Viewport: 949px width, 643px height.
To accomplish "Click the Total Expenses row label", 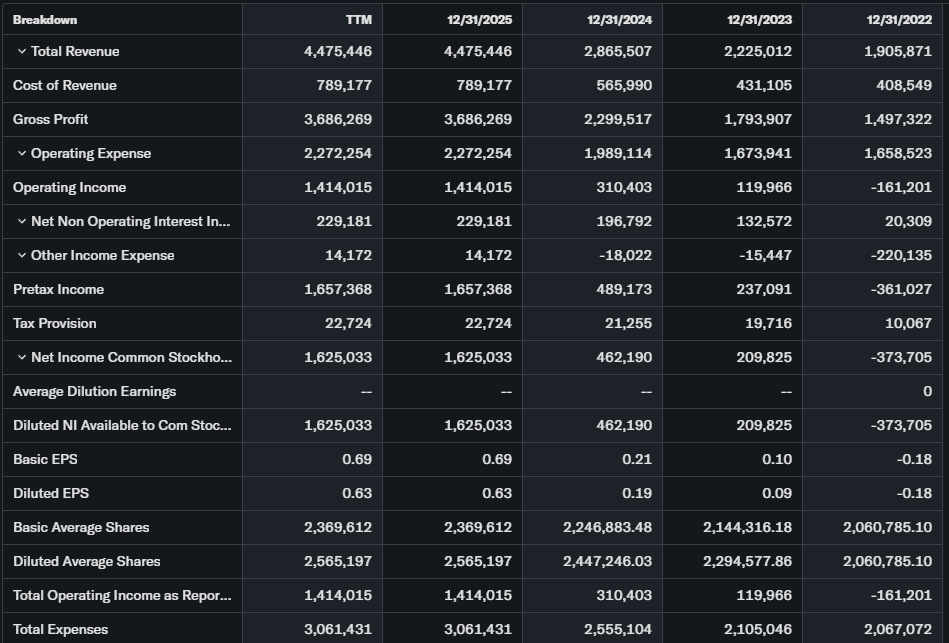I will pyautogui.click(x=60, y=629).
